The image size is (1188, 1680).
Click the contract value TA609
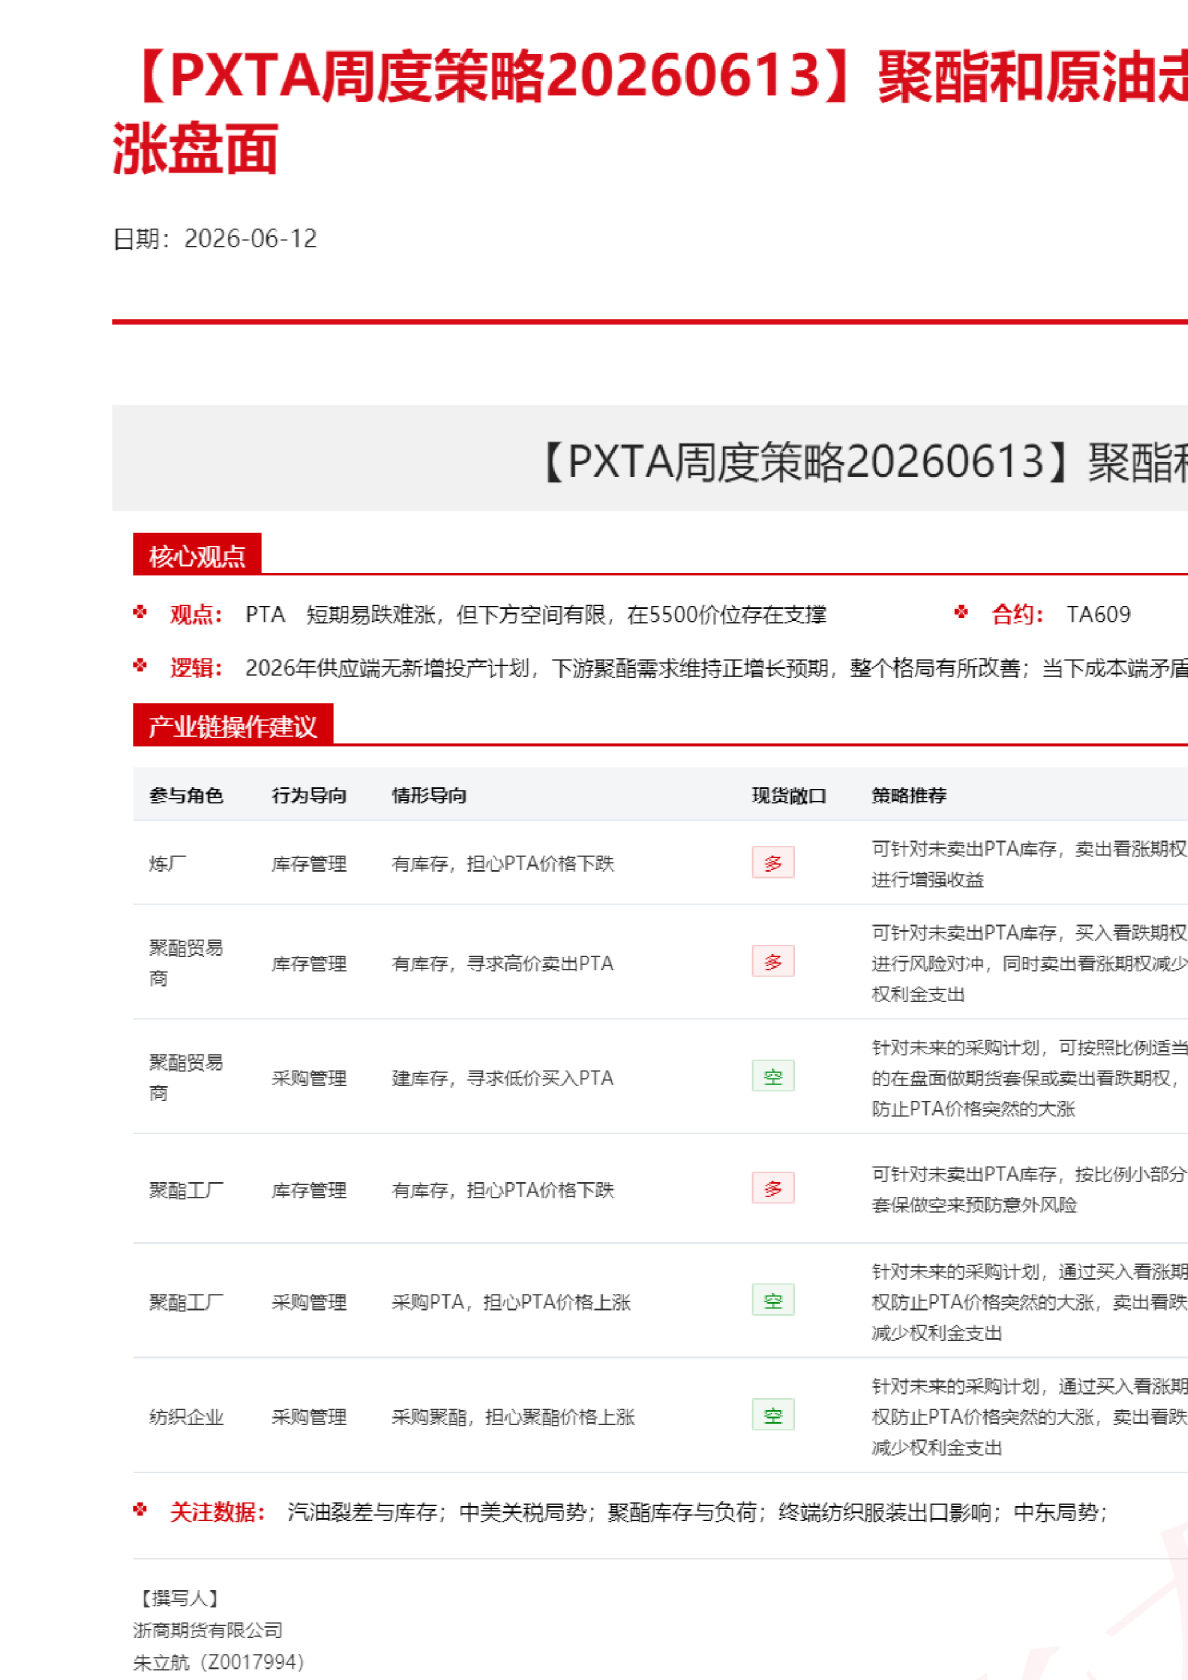pyautogui.click(x=1099, y=614)
